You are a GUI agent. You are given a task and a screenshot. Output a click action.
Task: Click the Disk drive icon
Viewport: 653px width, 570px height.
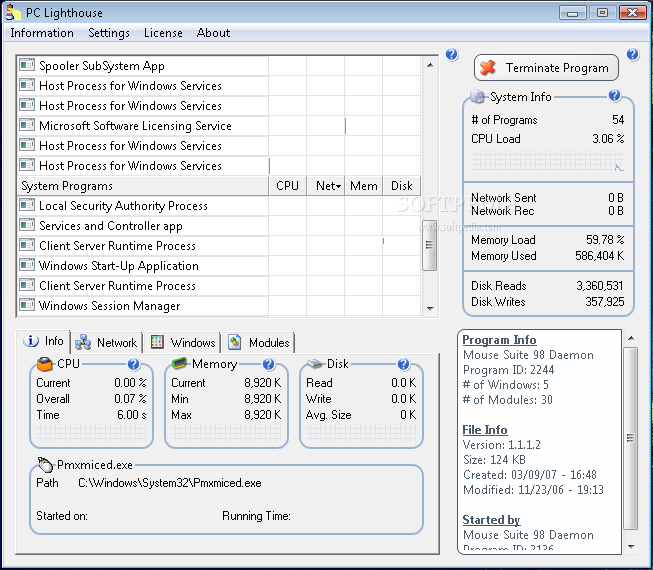point(315,363)
